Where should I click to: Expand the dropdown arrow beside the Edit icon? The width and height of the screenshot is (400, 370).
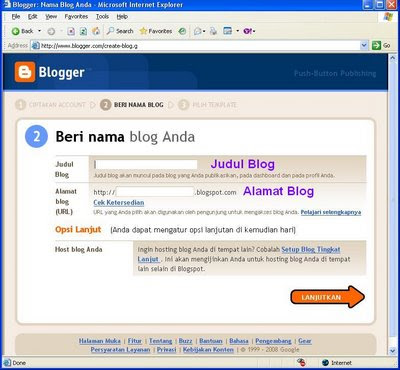click(238, 31)
